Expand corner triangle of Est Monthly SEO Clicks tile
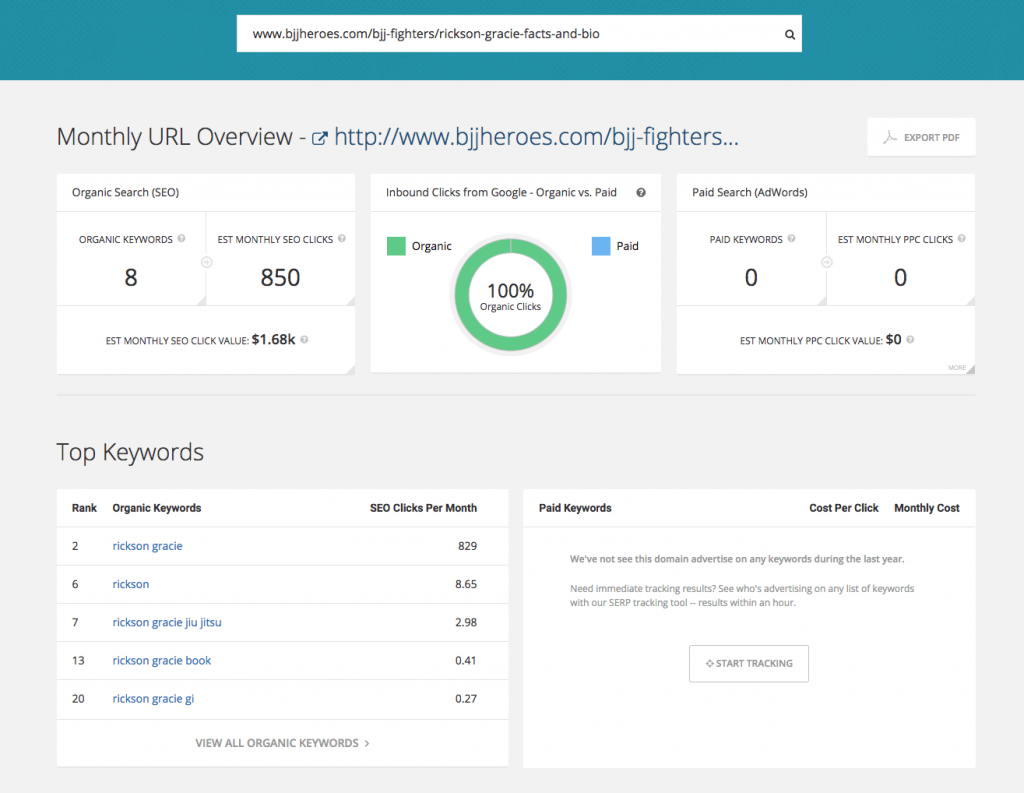The height and width of the screenshot is (793, 1024). [x=349, y=300]
